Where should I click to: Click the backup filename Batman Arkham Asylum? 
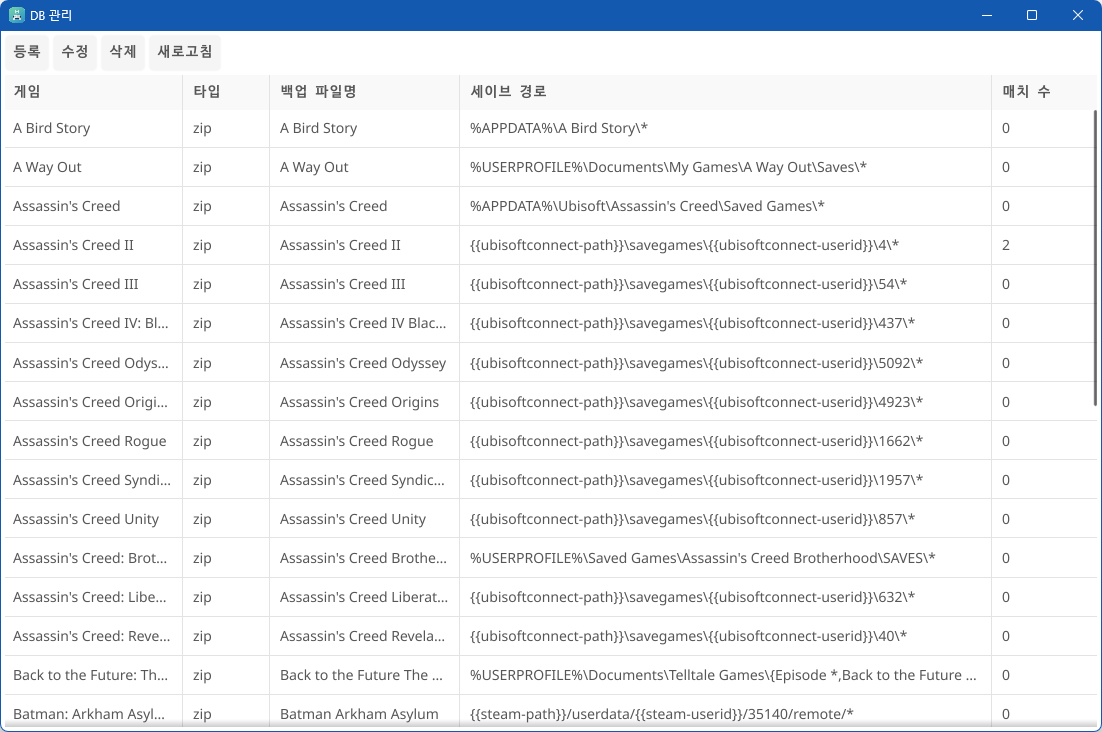tap(359, 714)
